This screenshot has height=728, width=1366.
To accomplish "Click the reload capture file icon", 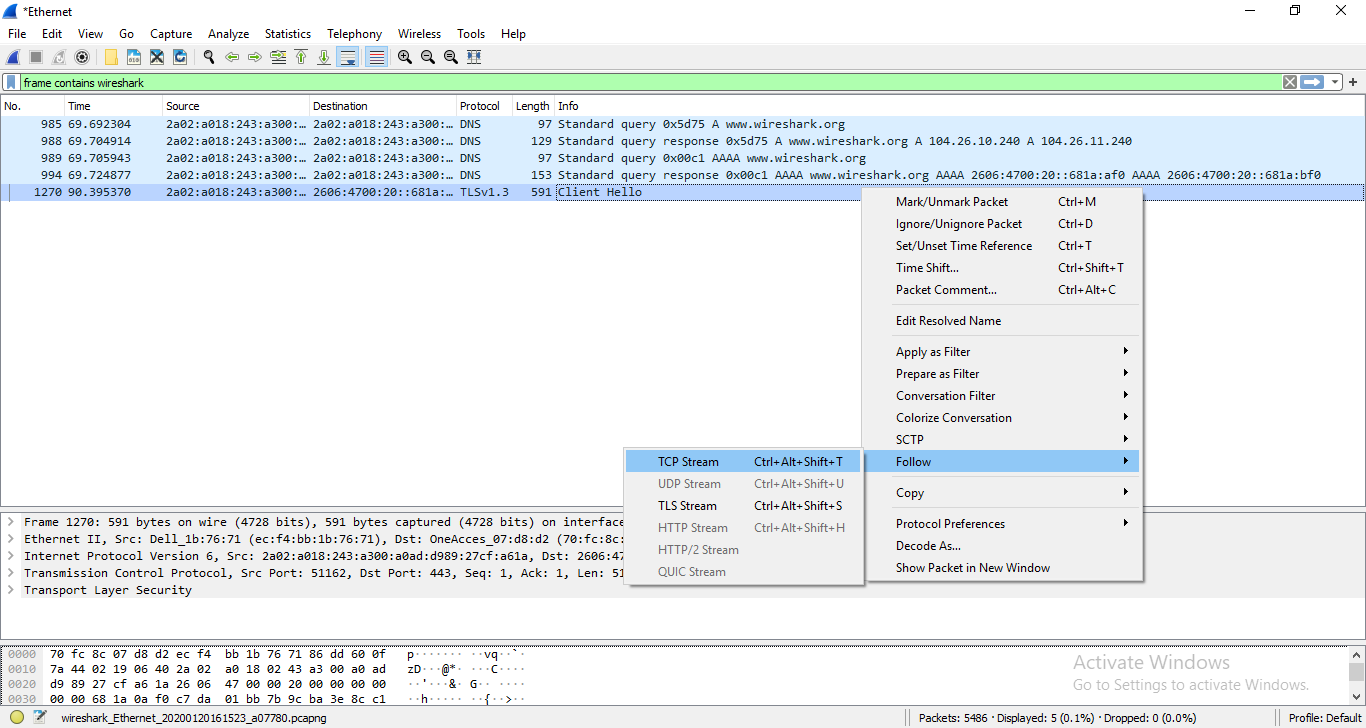I will (180, 57).
